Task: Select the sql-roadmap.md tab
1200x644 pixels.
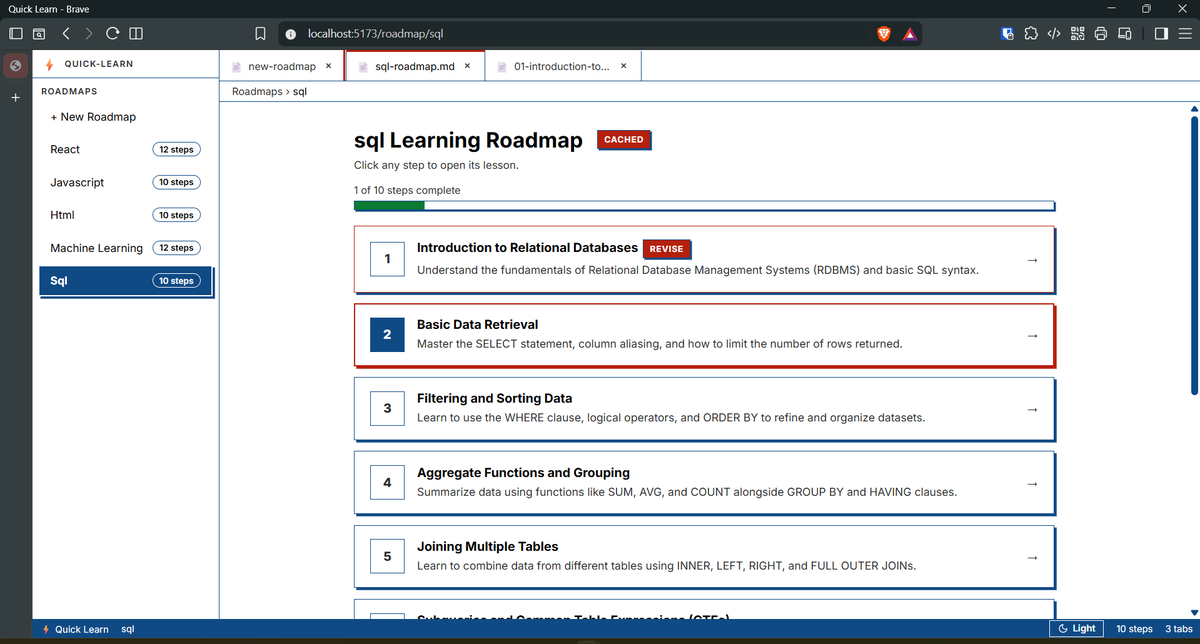Action: pos(415,66)
